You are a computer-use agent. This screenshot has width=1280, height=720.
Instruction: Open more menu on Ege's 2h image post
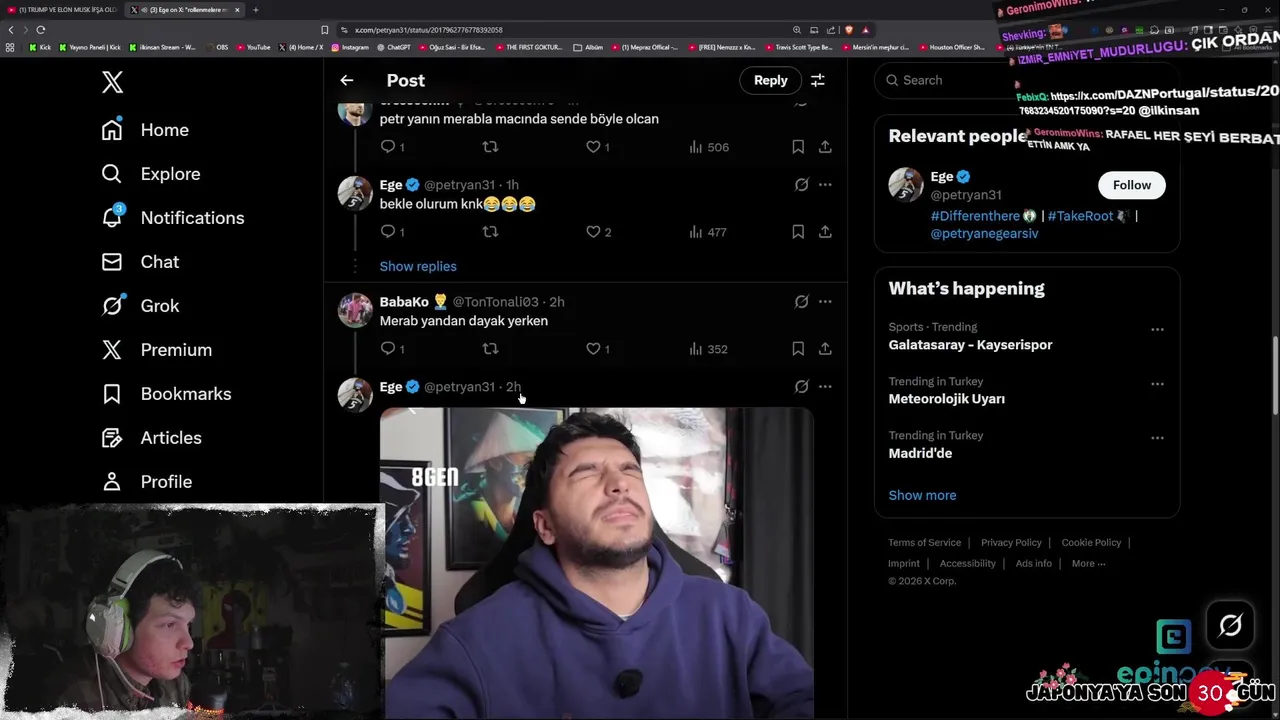[x=825, y=387]
